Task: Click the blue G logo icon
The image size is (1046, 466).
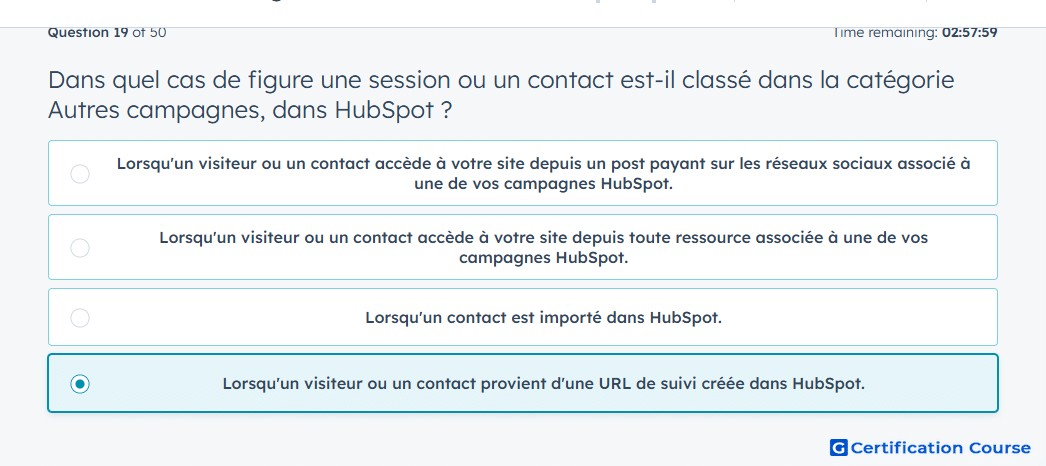Action: tap(839, 447)
